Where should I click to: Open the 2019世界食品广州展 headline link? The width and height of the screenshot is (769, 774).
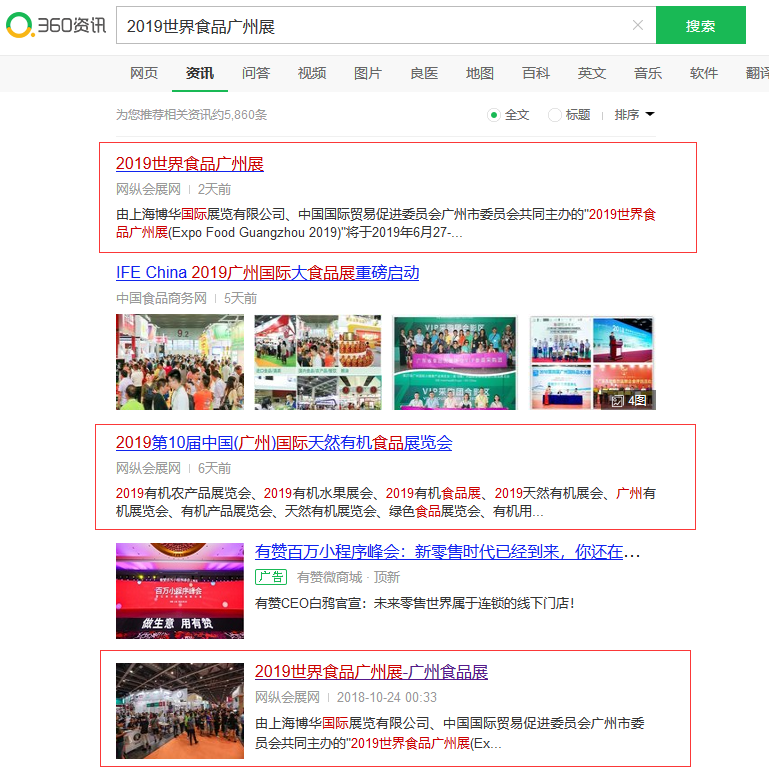click(x=190, y=164)
